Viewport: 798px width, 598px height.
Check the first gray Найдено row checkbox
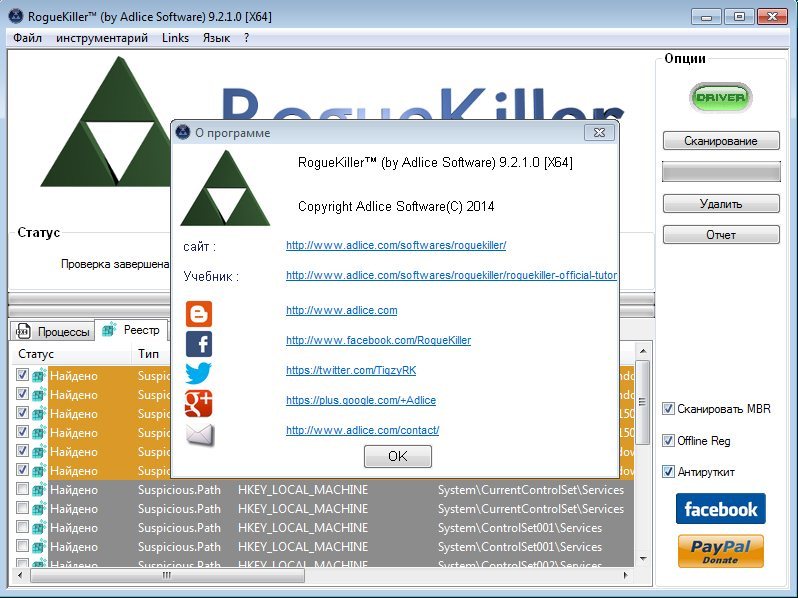click(22, 489)
